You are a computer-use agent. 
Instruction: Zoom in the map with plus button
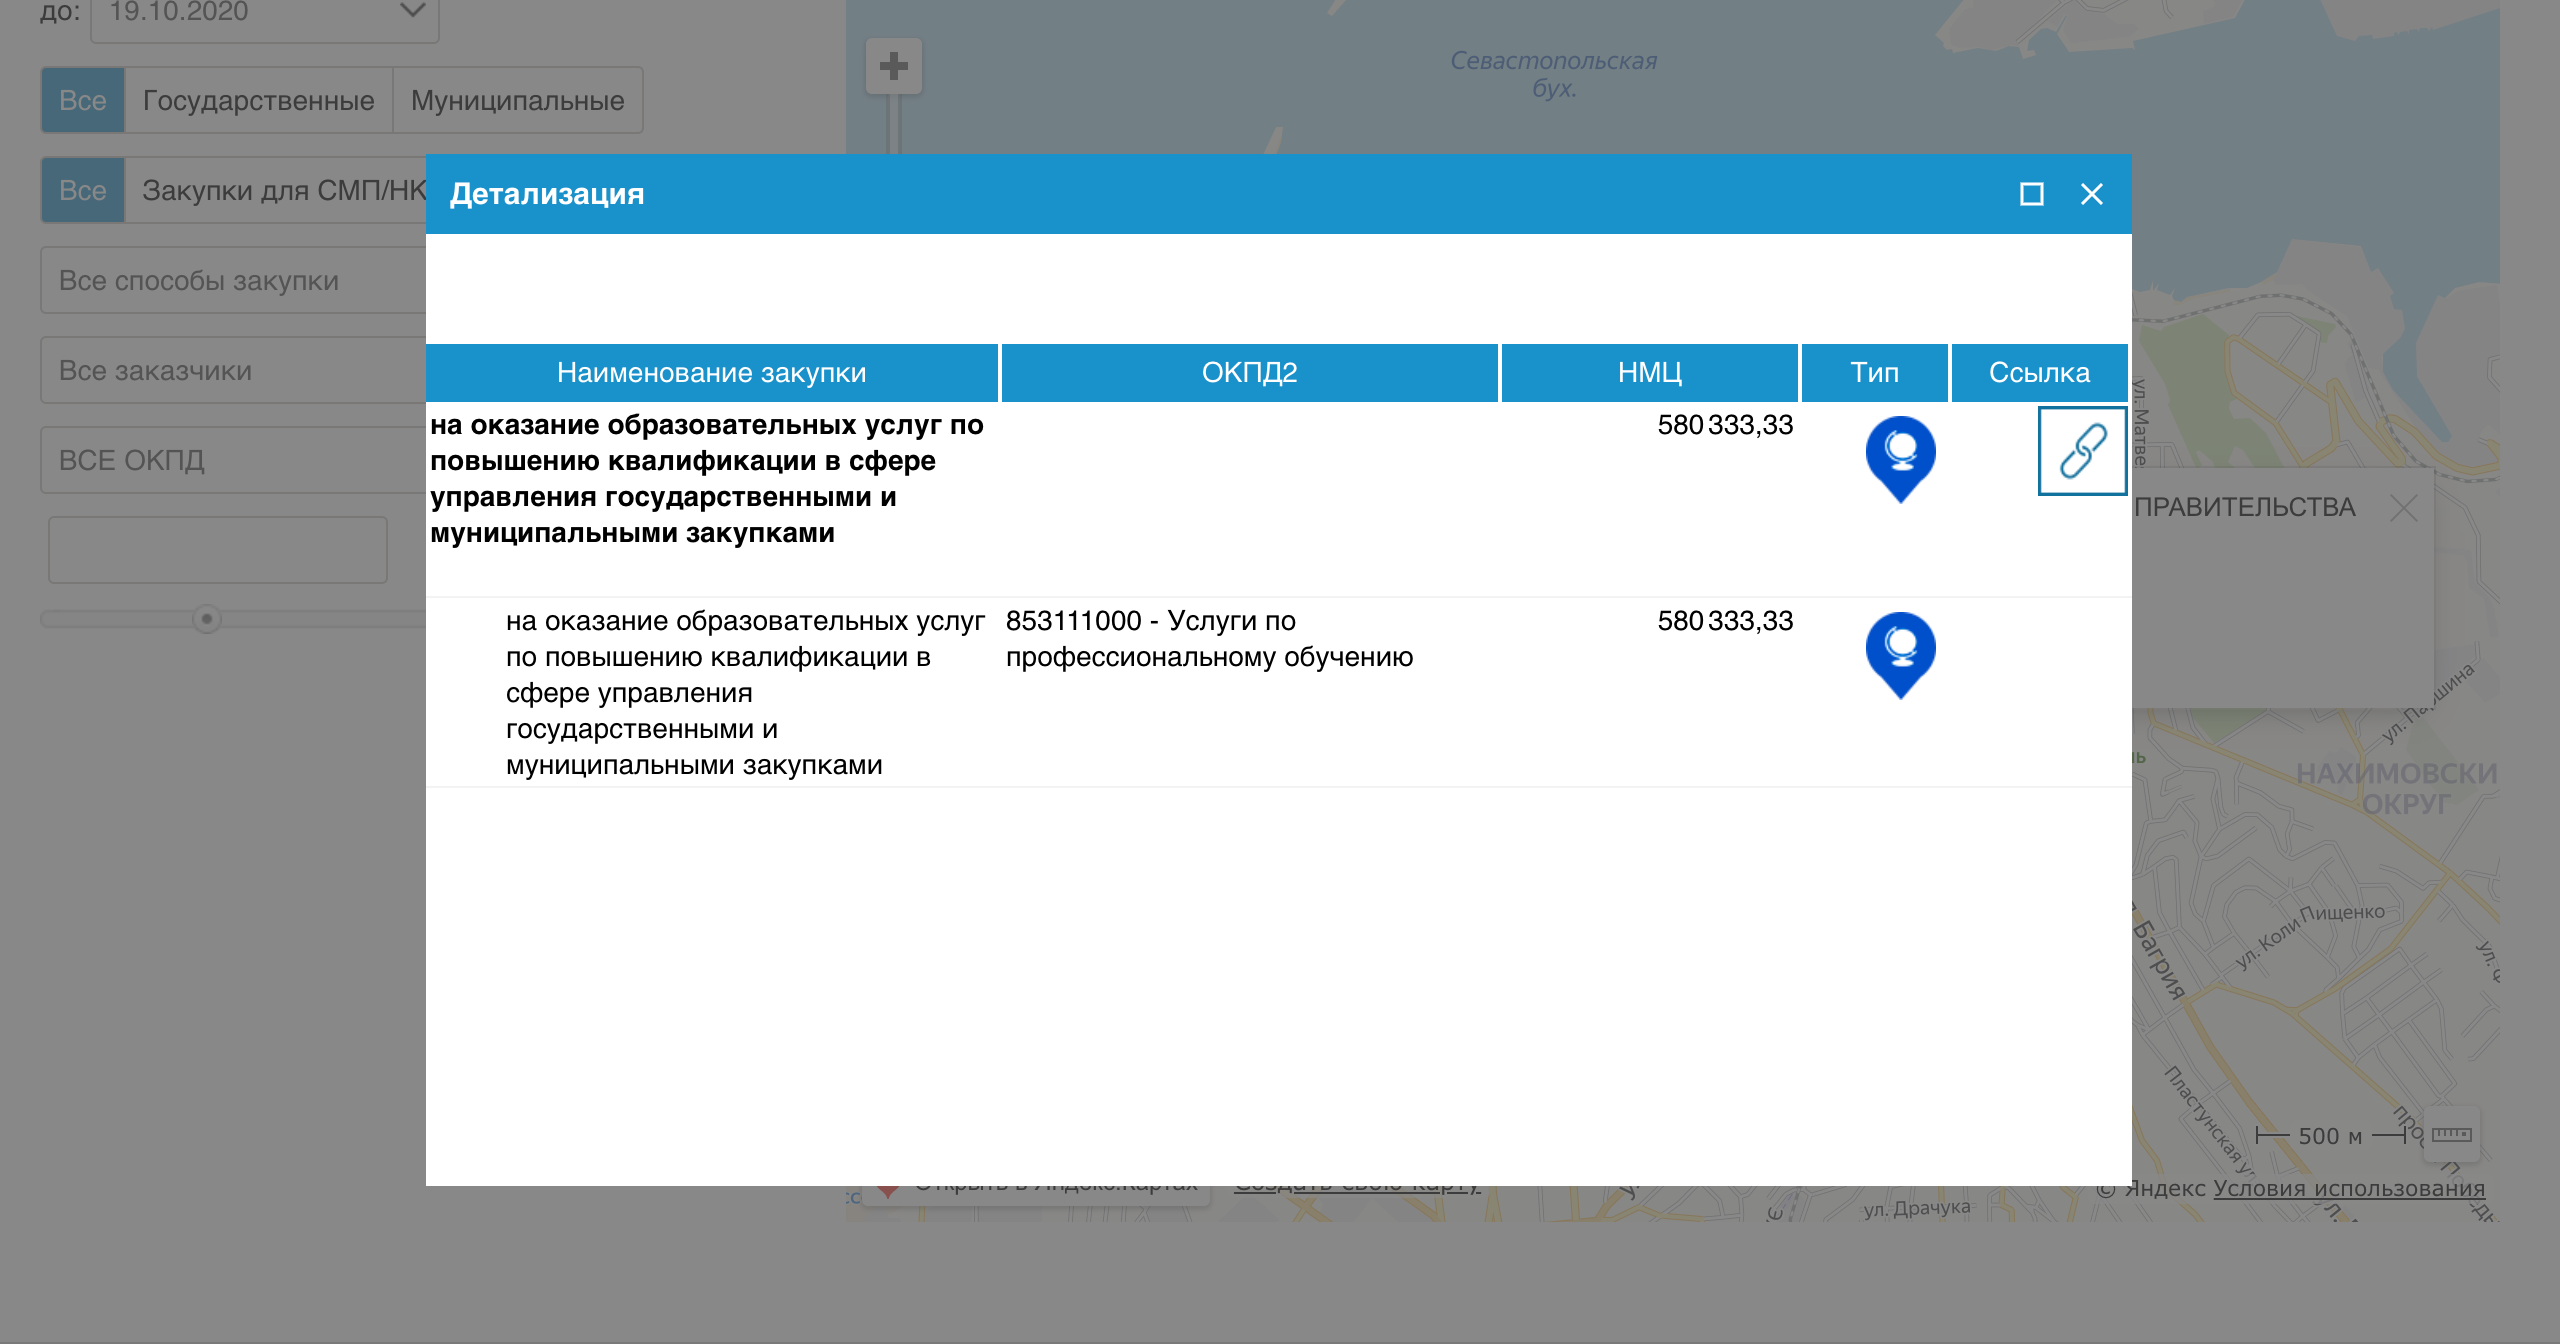tap(893, 67)
